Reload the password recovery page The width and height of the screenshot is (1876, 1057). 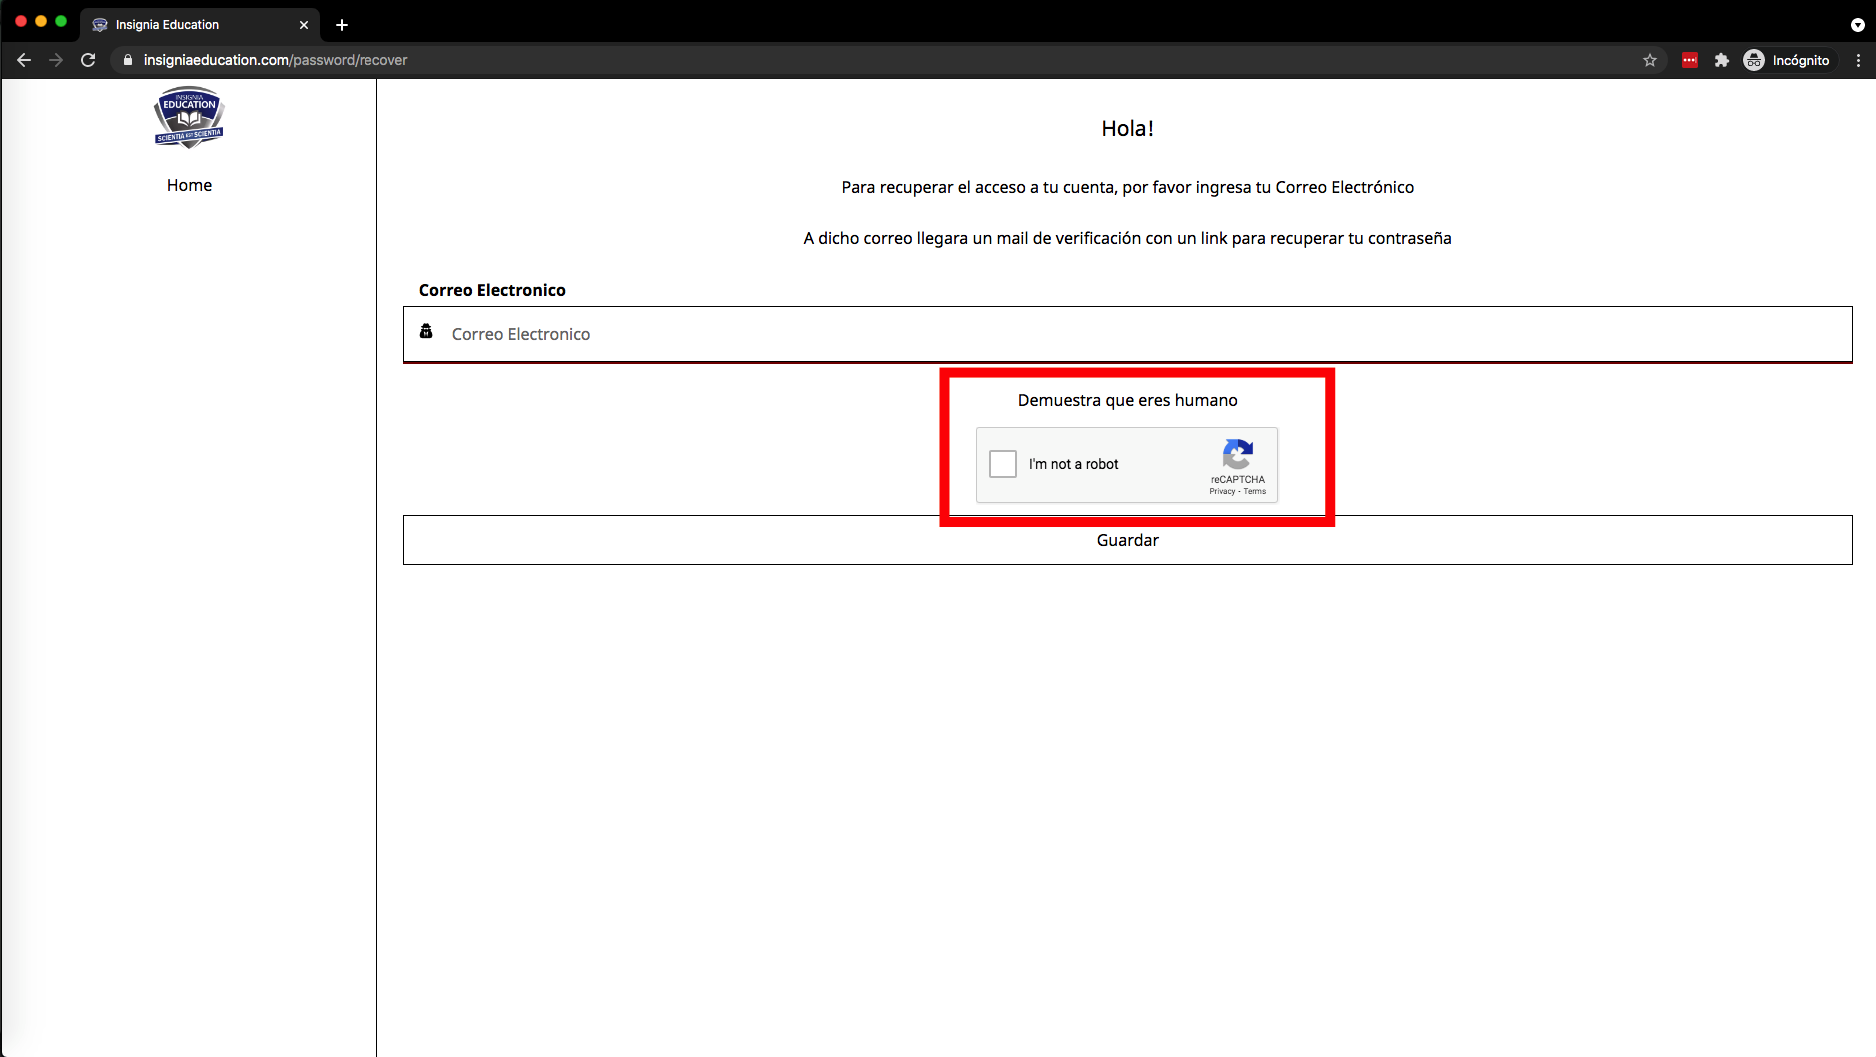coord(88,60)
